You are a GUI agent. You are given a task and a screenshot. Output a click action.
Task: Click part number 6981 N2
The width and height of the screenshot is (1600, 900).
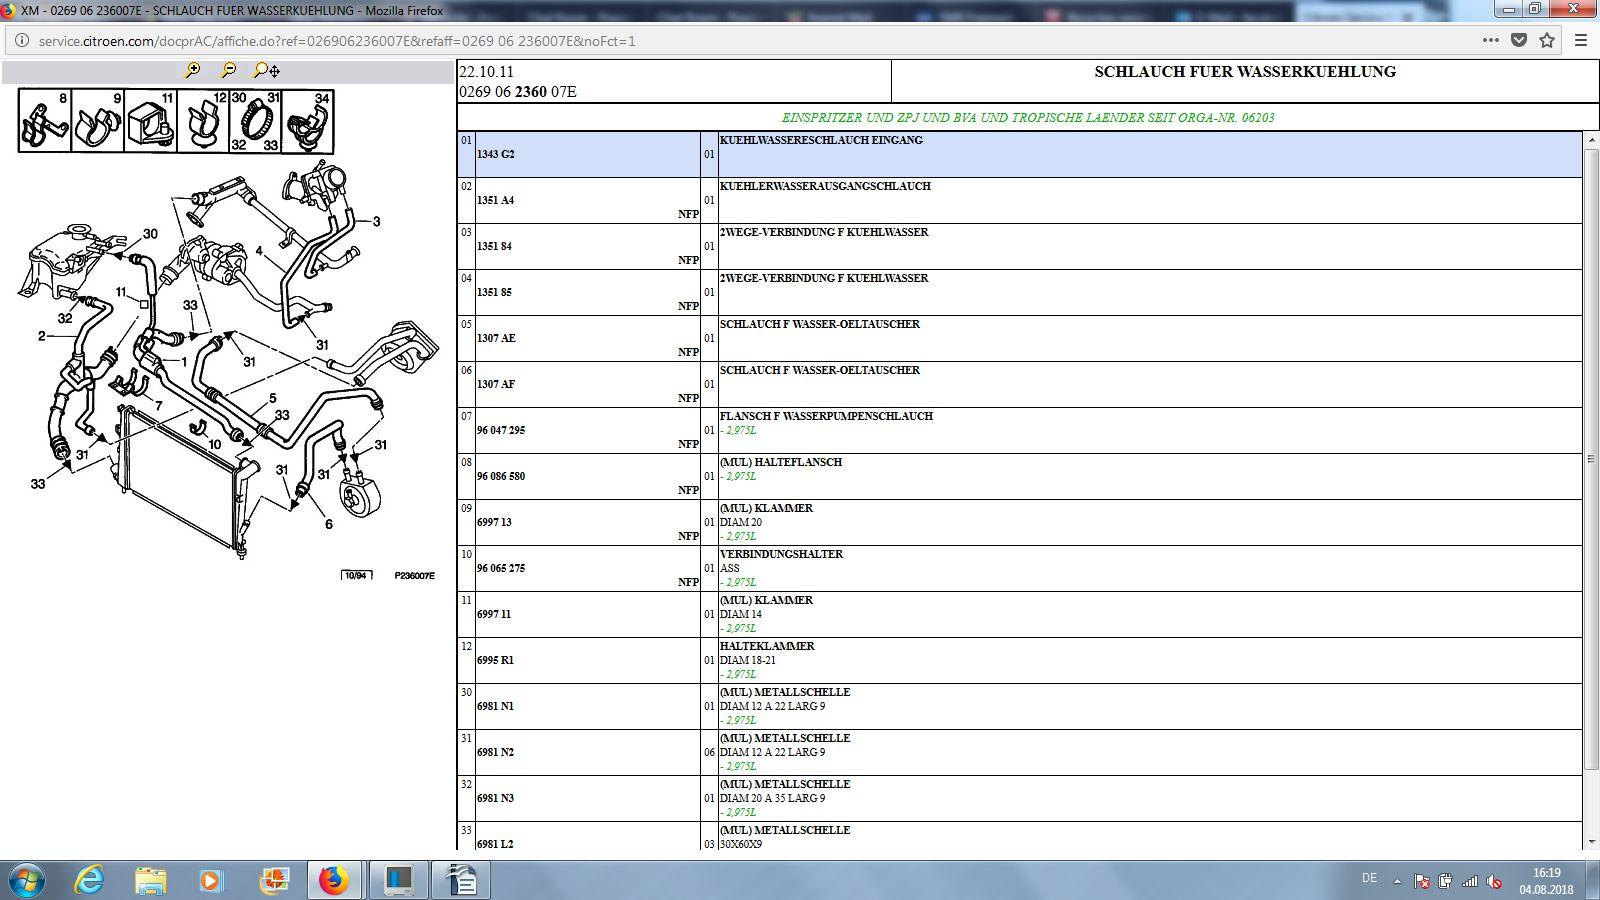tap(495, 752)
